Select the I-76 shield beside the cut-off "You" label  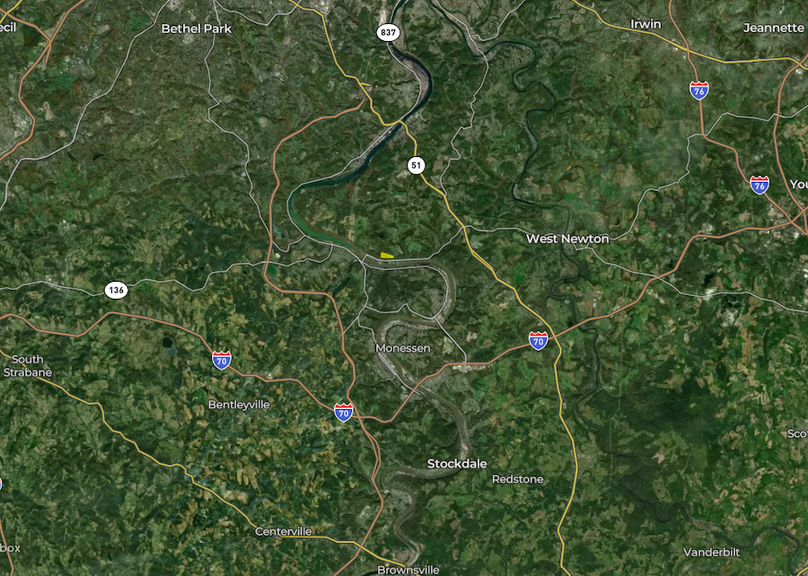759,185
